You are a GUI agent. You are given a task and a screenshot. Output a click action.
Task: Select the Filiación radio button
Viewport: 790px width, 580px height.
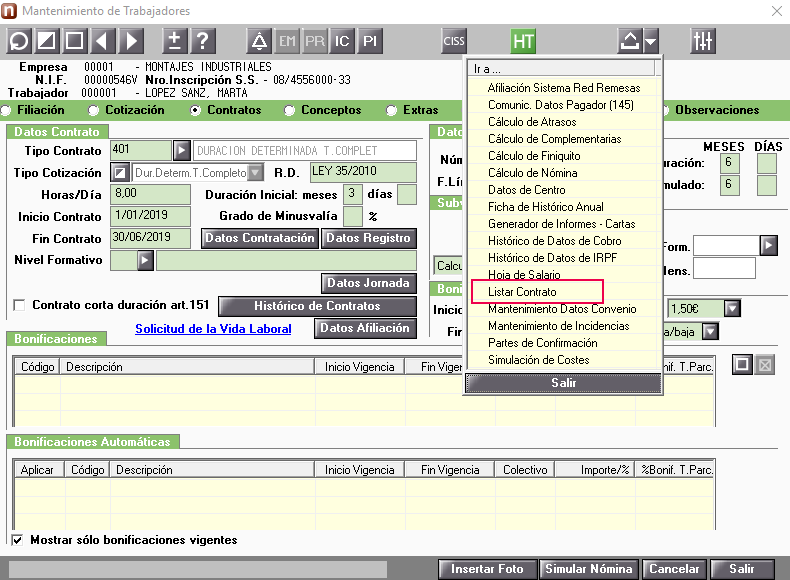pos(6,110)
